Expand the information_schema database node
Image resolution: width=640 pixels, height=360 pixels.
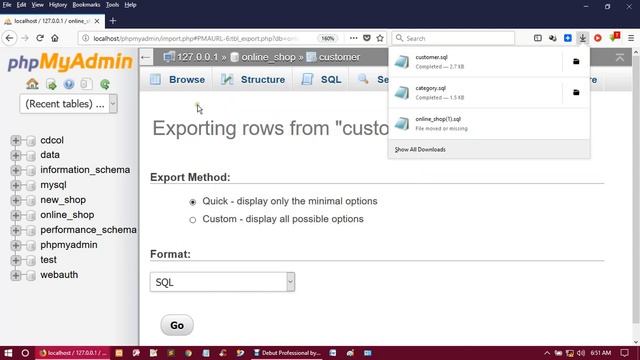click(x=16, y=170)
